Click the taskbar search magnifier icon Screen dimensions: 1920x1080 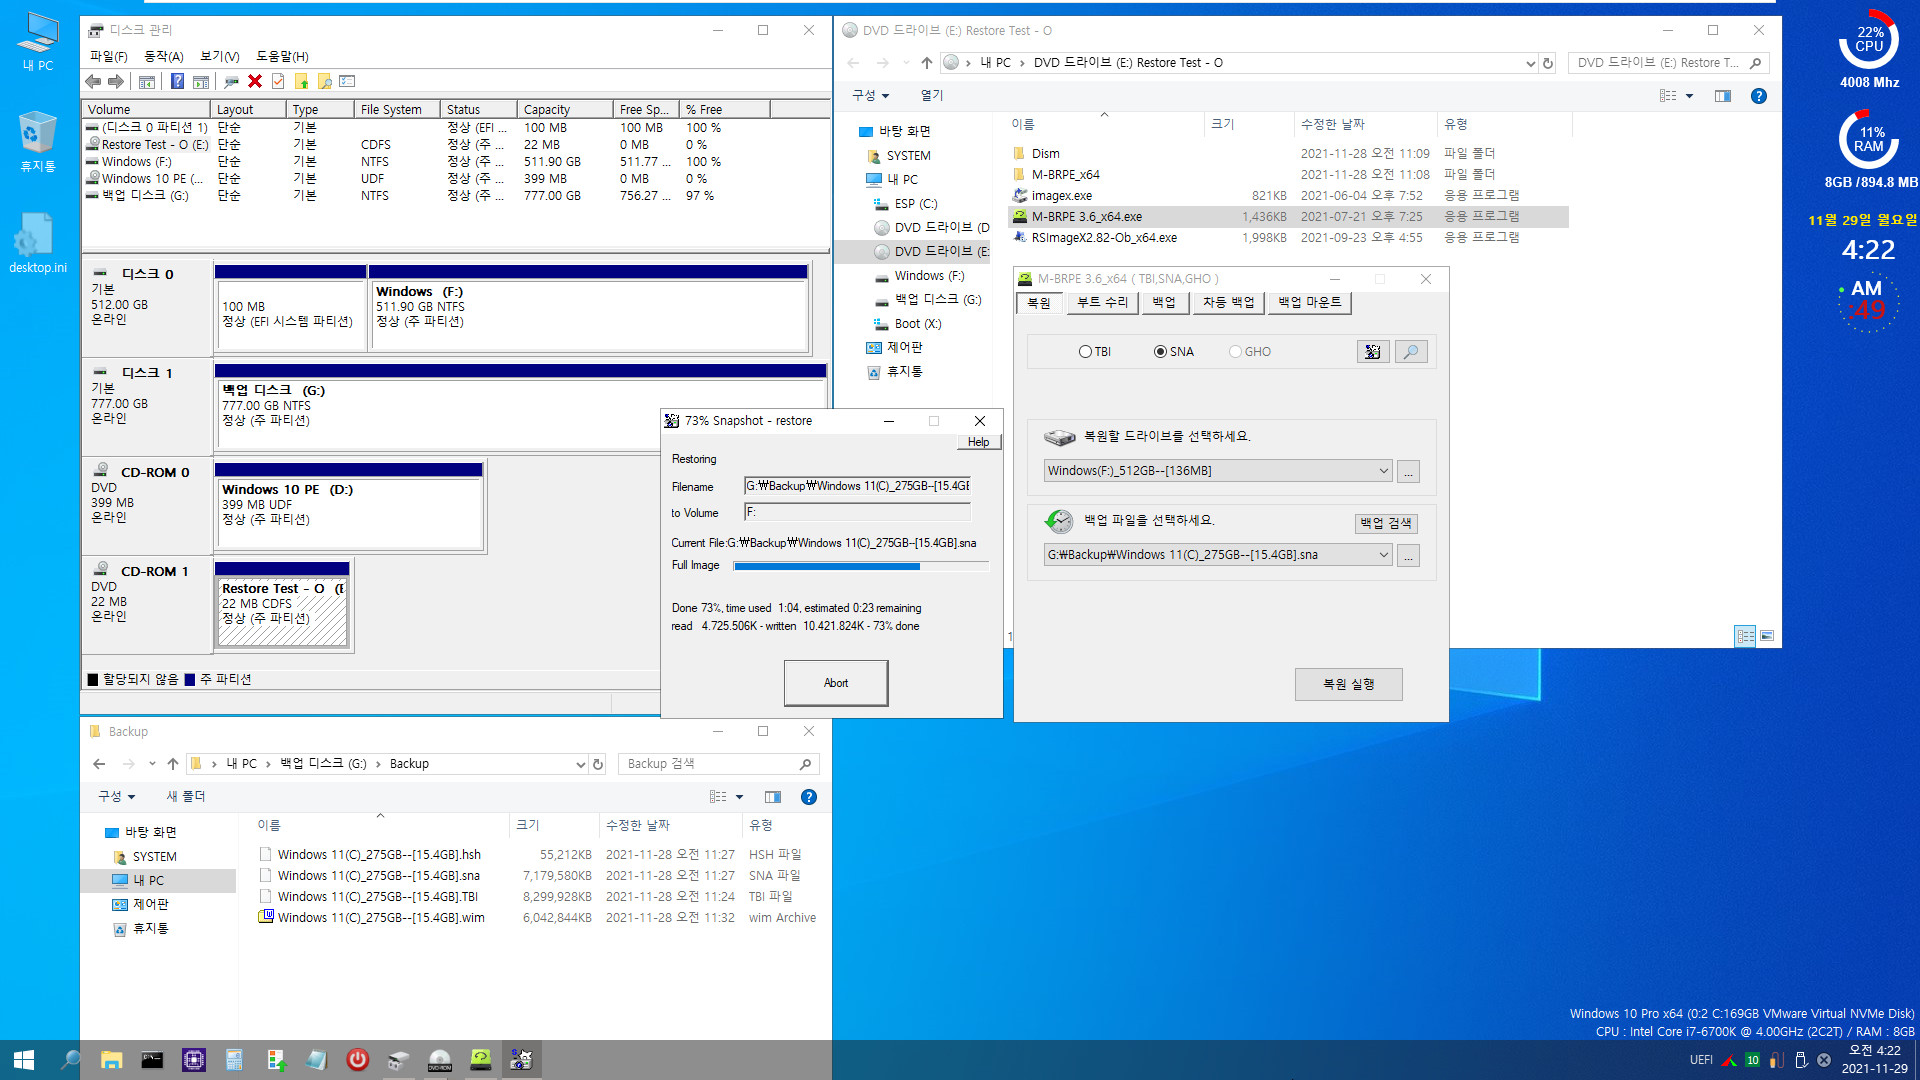point(70,1060)
